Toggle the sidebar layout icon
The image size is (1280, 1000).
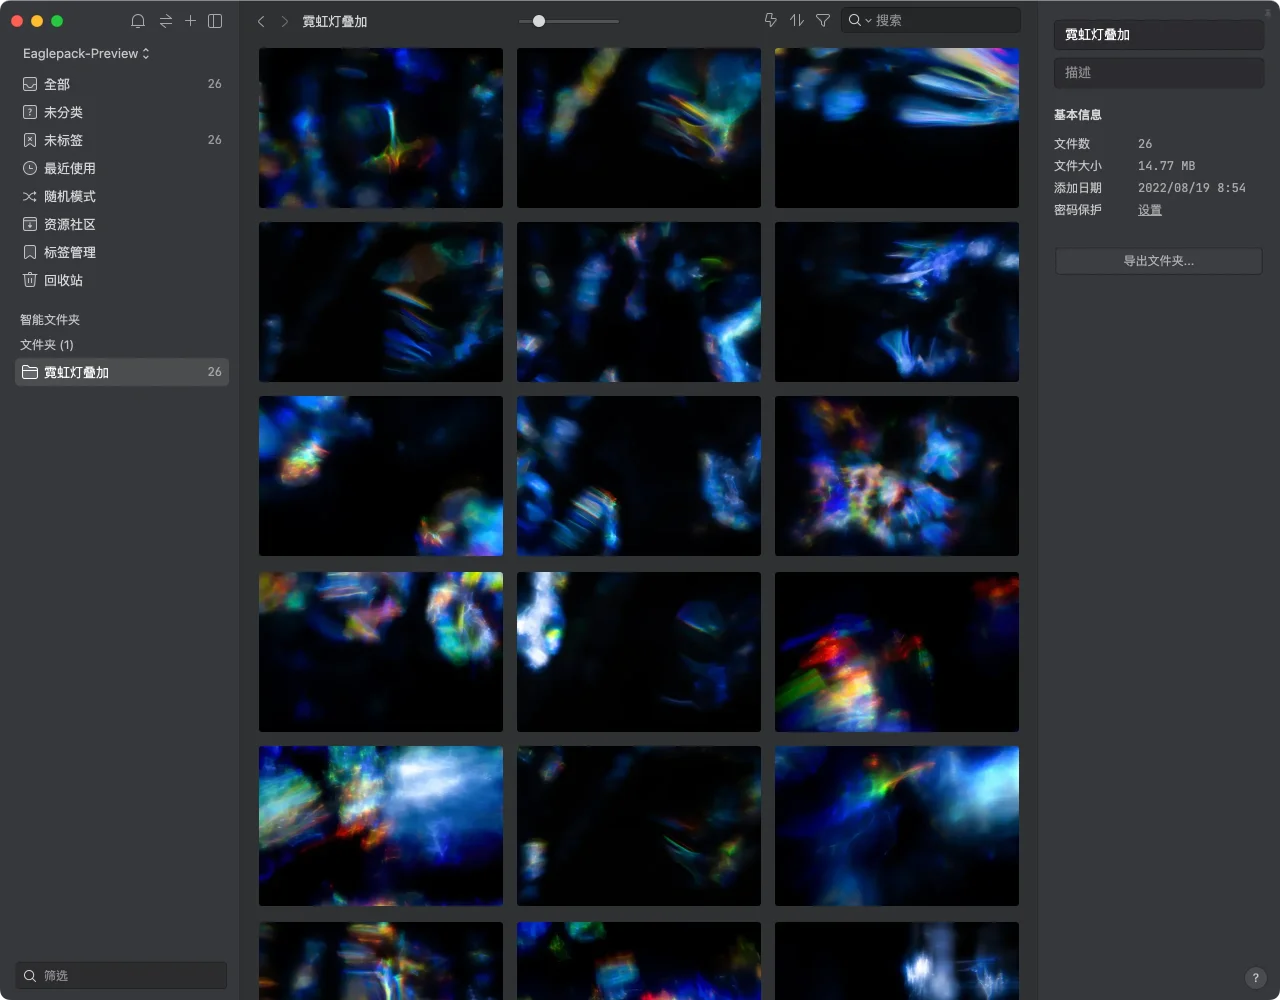click(215, 21)
